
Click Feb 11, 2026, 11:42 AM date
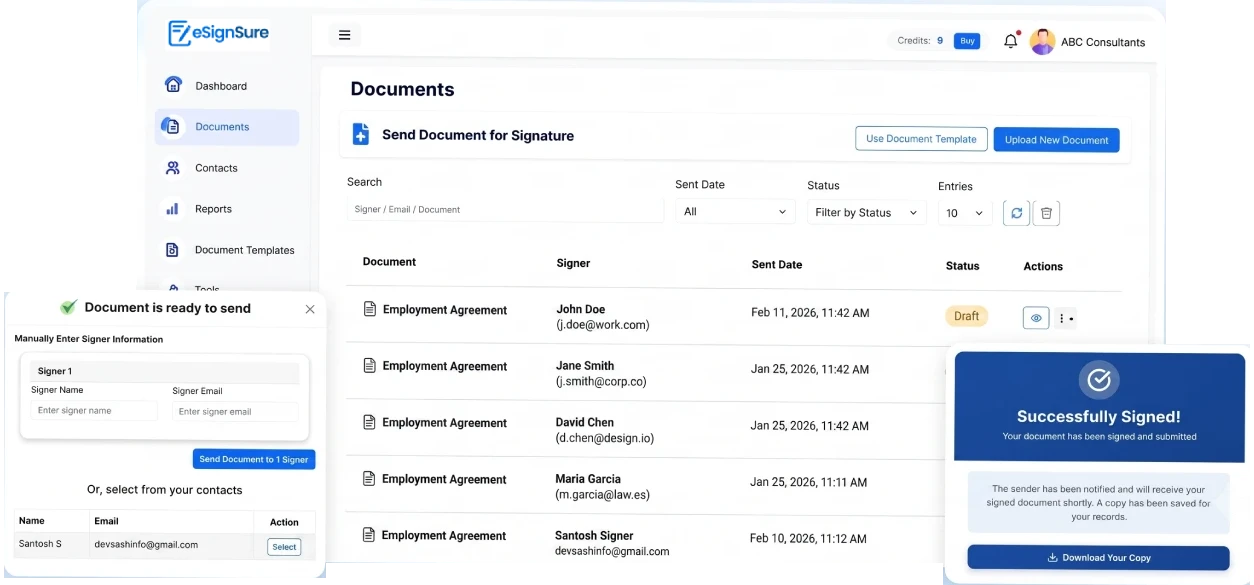810,313
